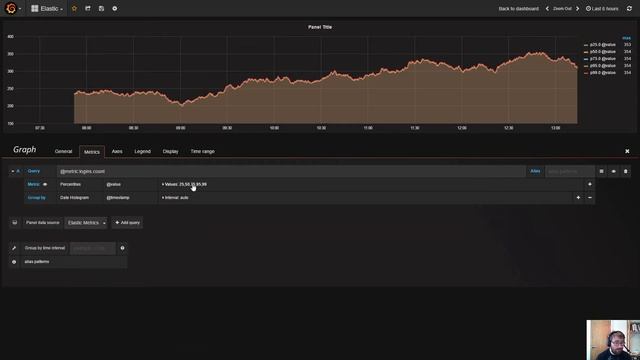Close the graph editor panel

point(627,151)
